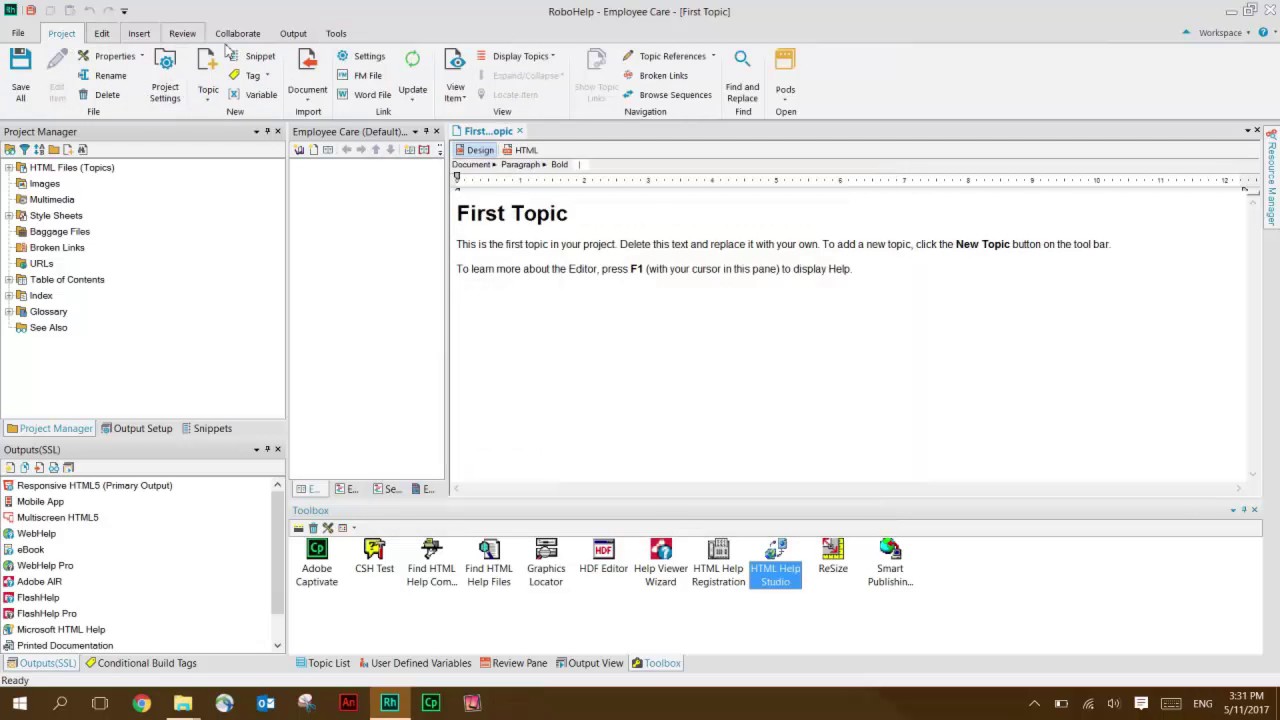This screenshot has width=1280, height=720.
Task: Close the First Topic editor tab
Action: tap(520, 131)
